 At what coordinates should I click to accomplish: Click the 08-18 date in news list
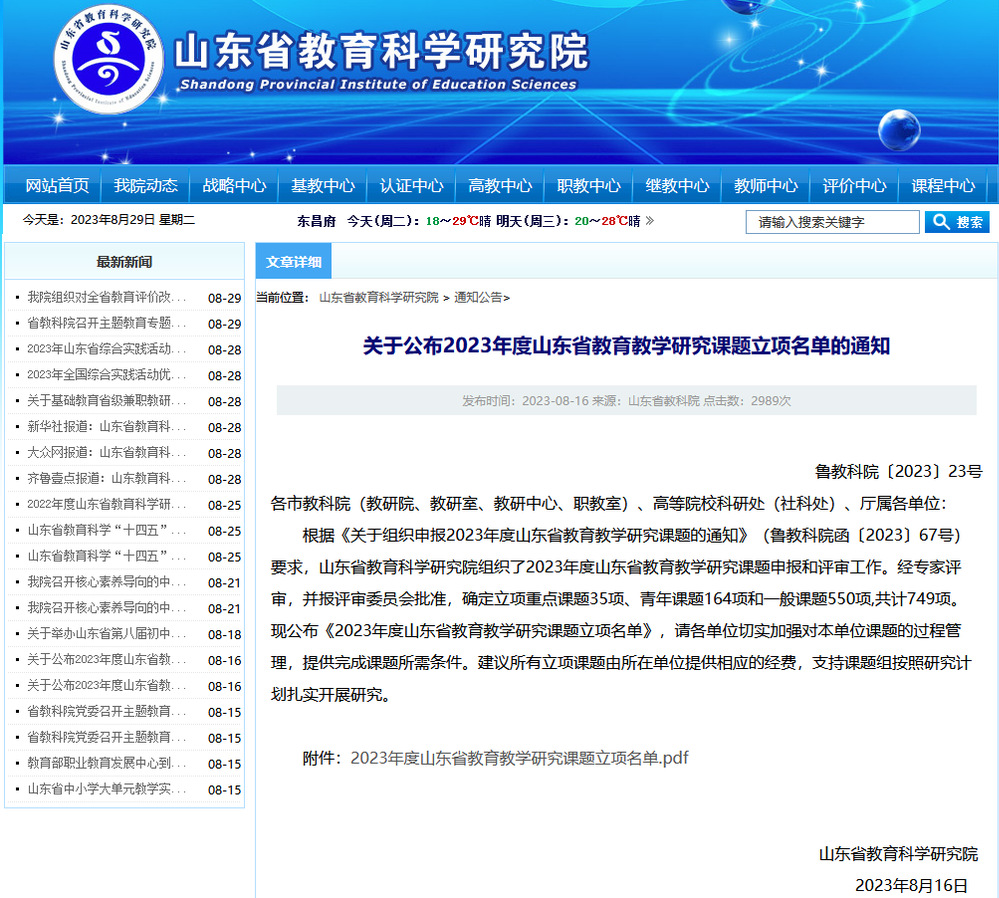coord(224,635)
